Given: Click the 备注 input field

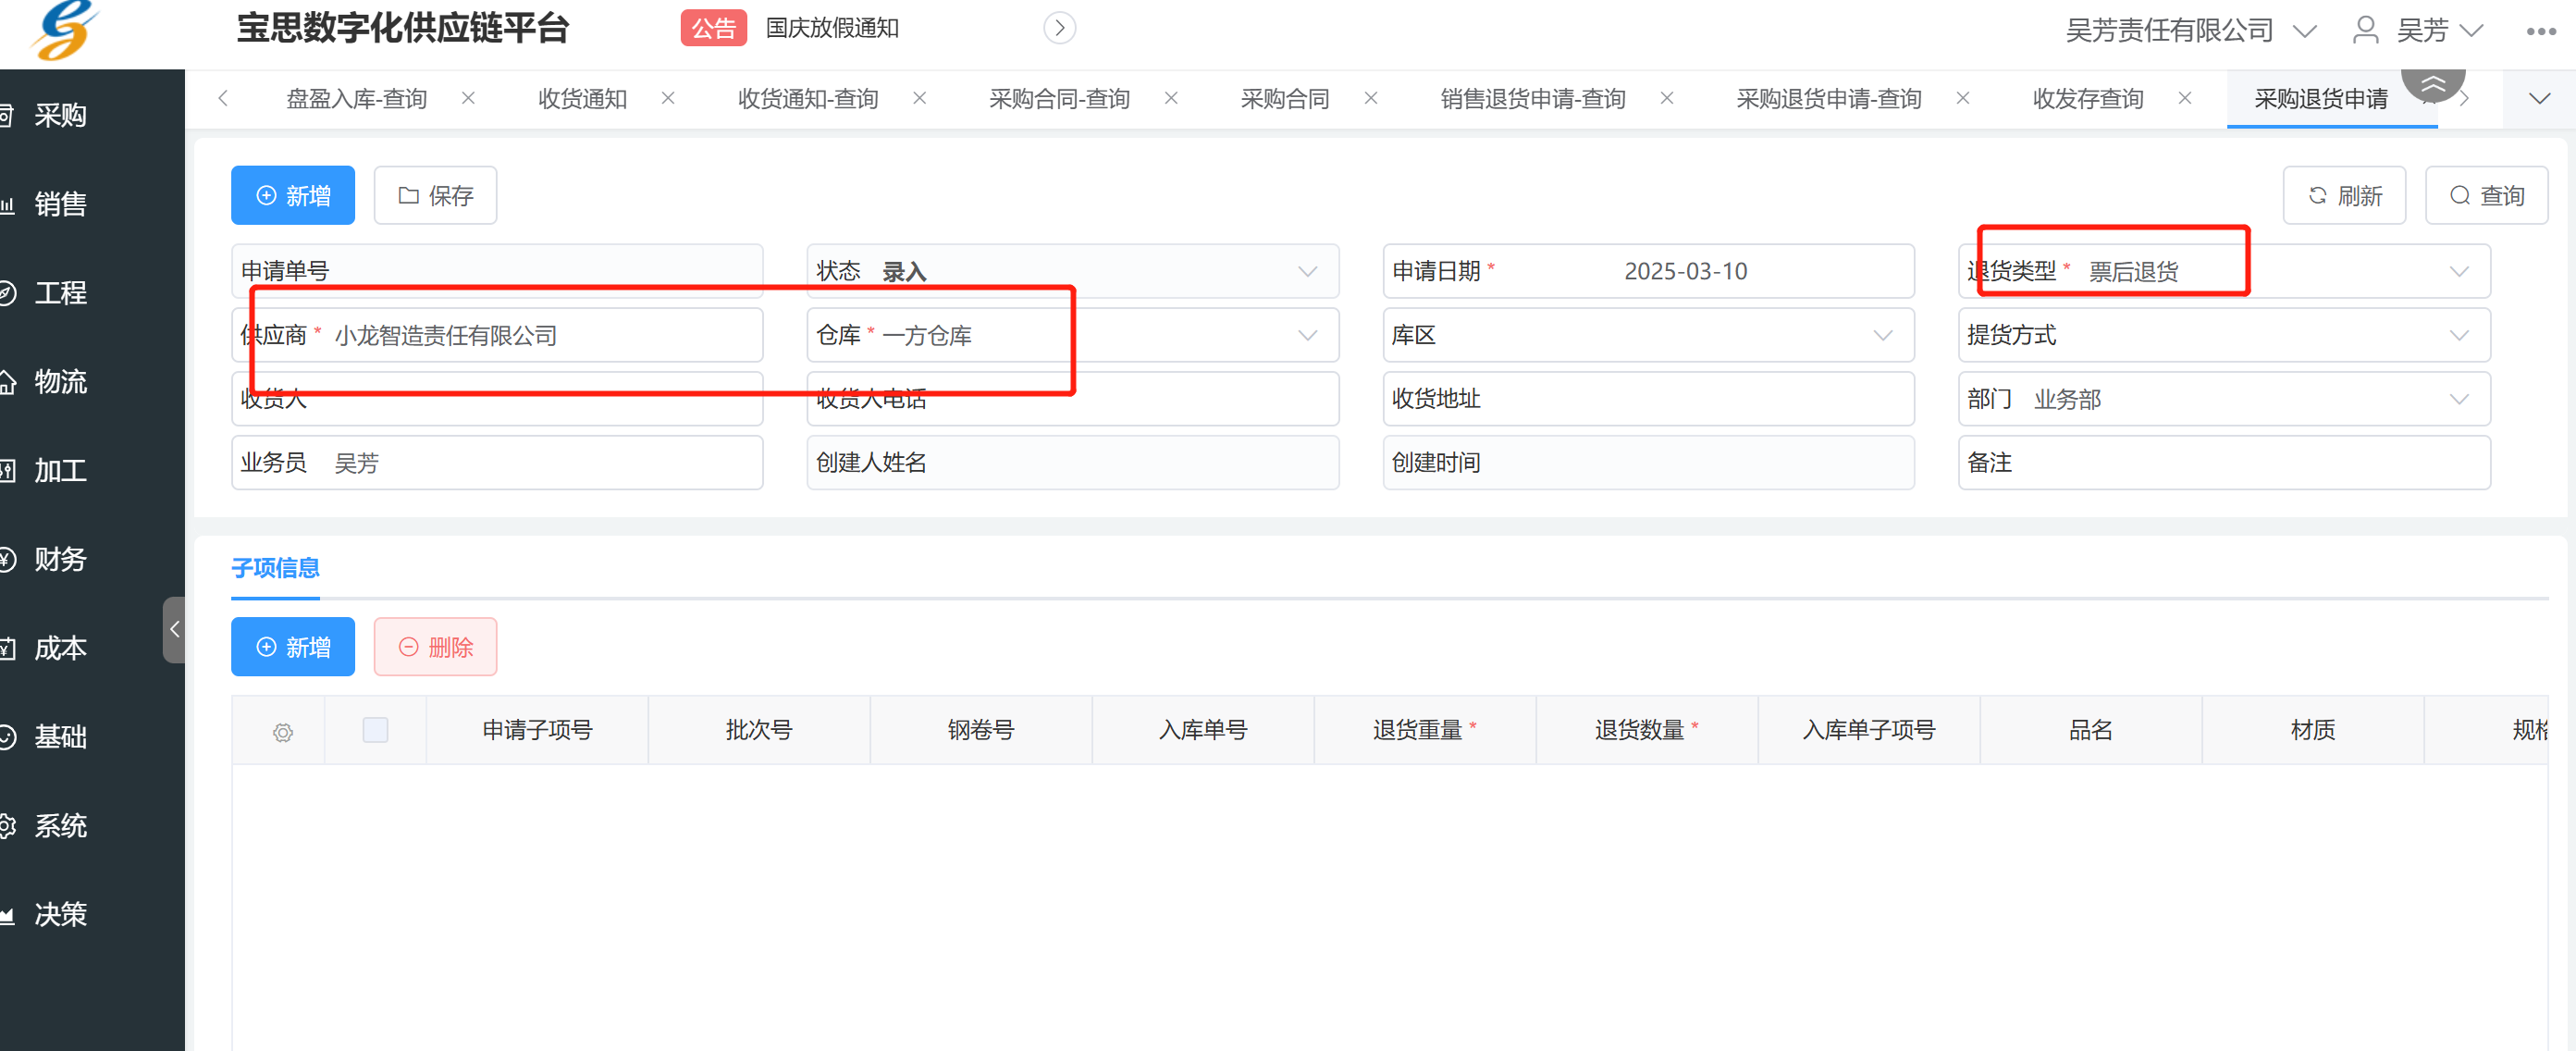Looking at the screenshot, I should point(2224,463).
